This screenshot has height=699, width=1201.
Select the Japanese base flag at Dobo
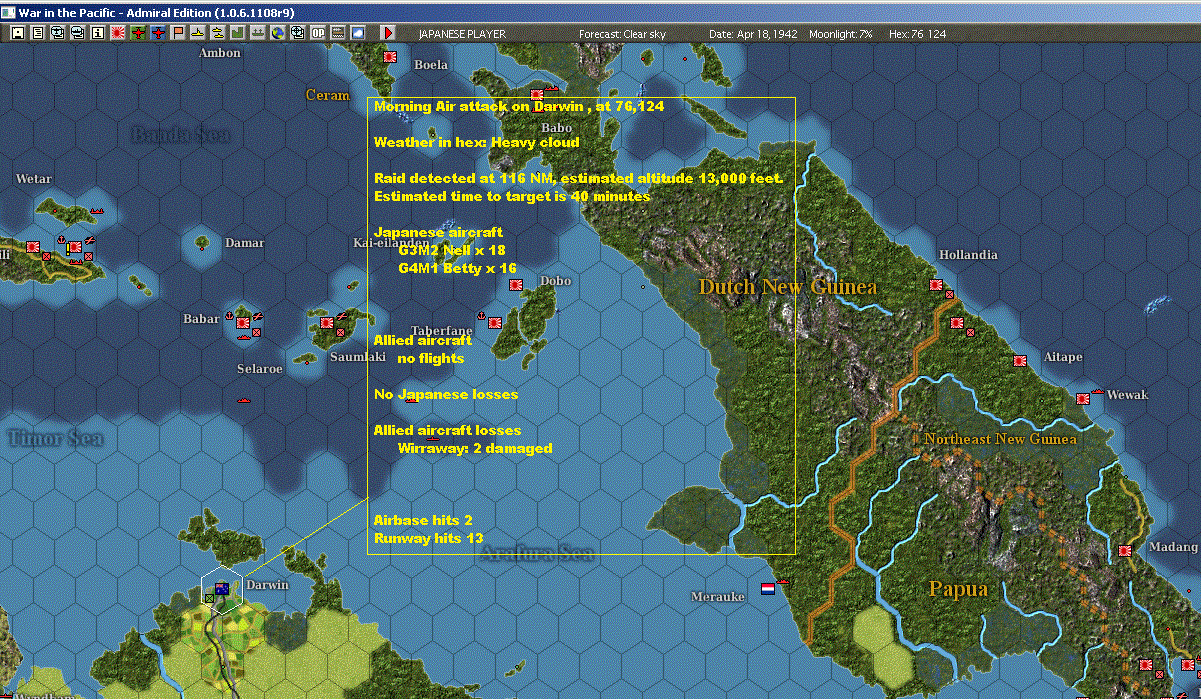pos(516,285)
